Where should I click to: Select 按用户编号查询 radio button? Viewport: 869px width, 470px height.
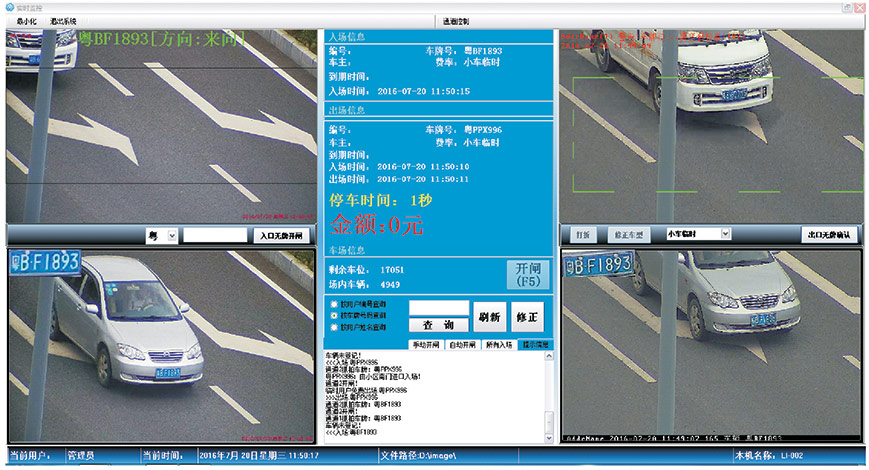[x=334, y=304]
